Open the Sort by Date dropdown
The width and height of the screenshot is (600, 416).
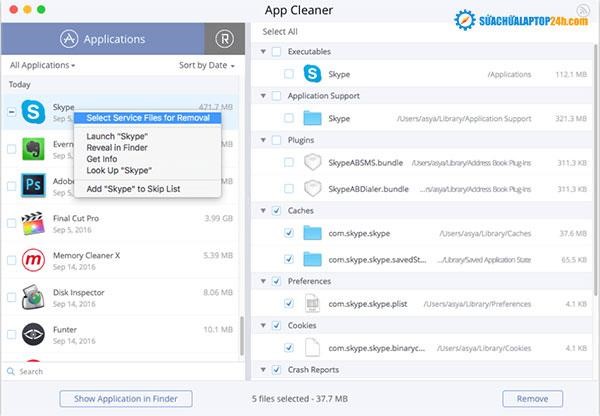coord(207,65)
